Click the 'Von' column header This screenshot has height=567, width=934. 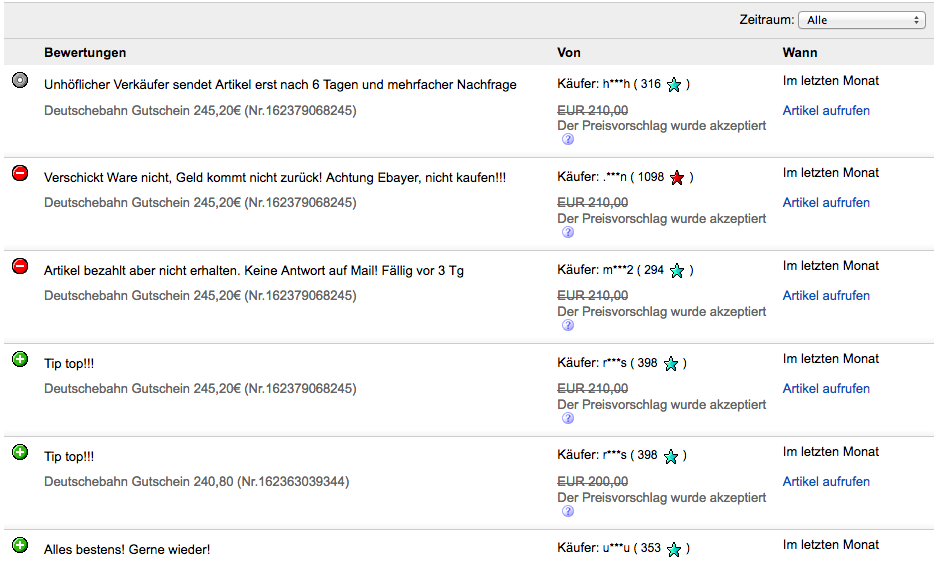pos(569,52)
